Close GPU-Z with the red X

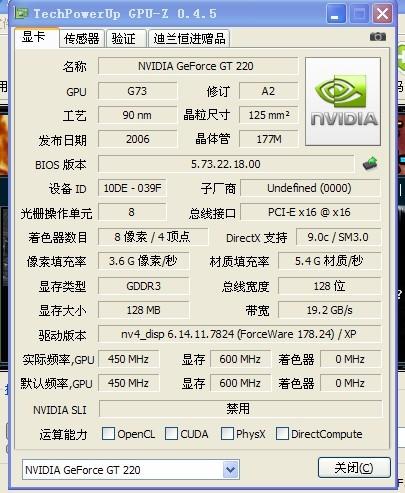point(382,14)
